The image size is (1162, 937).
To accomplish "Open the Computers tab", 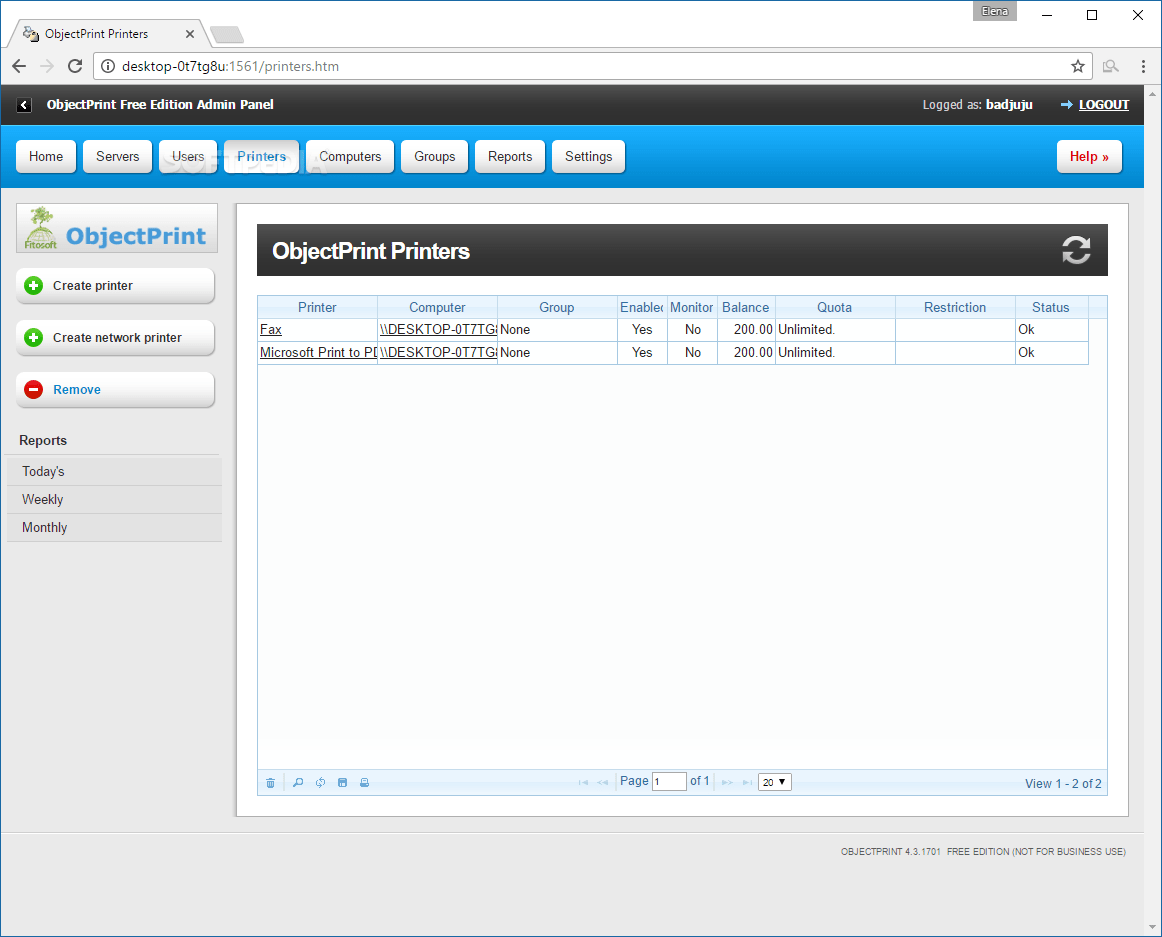I will [350, 156].
